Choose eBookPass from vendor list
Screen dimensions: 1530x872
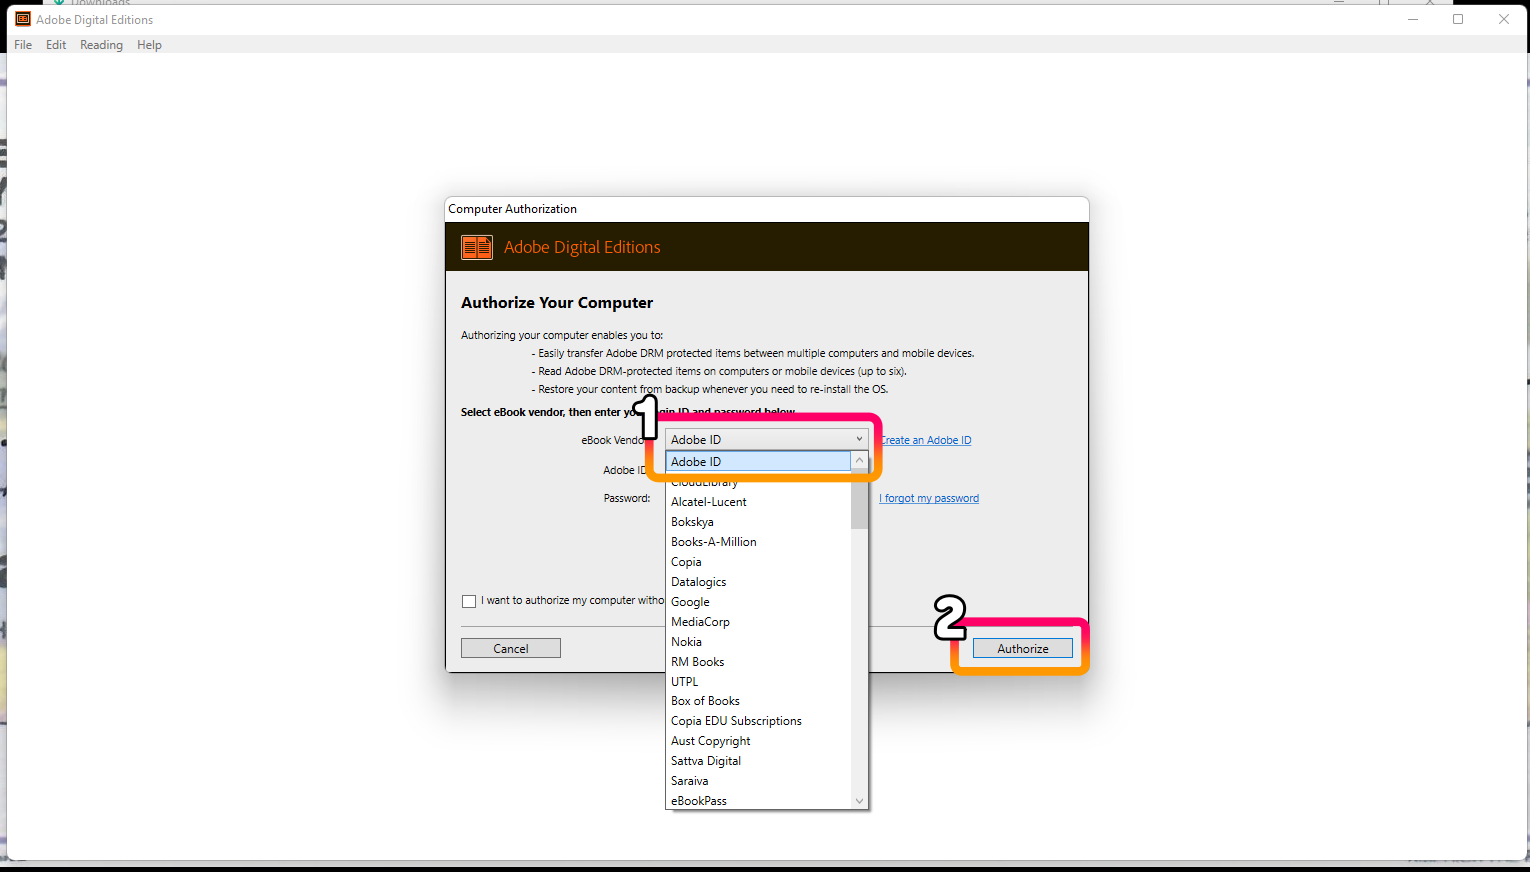[758, 801]
